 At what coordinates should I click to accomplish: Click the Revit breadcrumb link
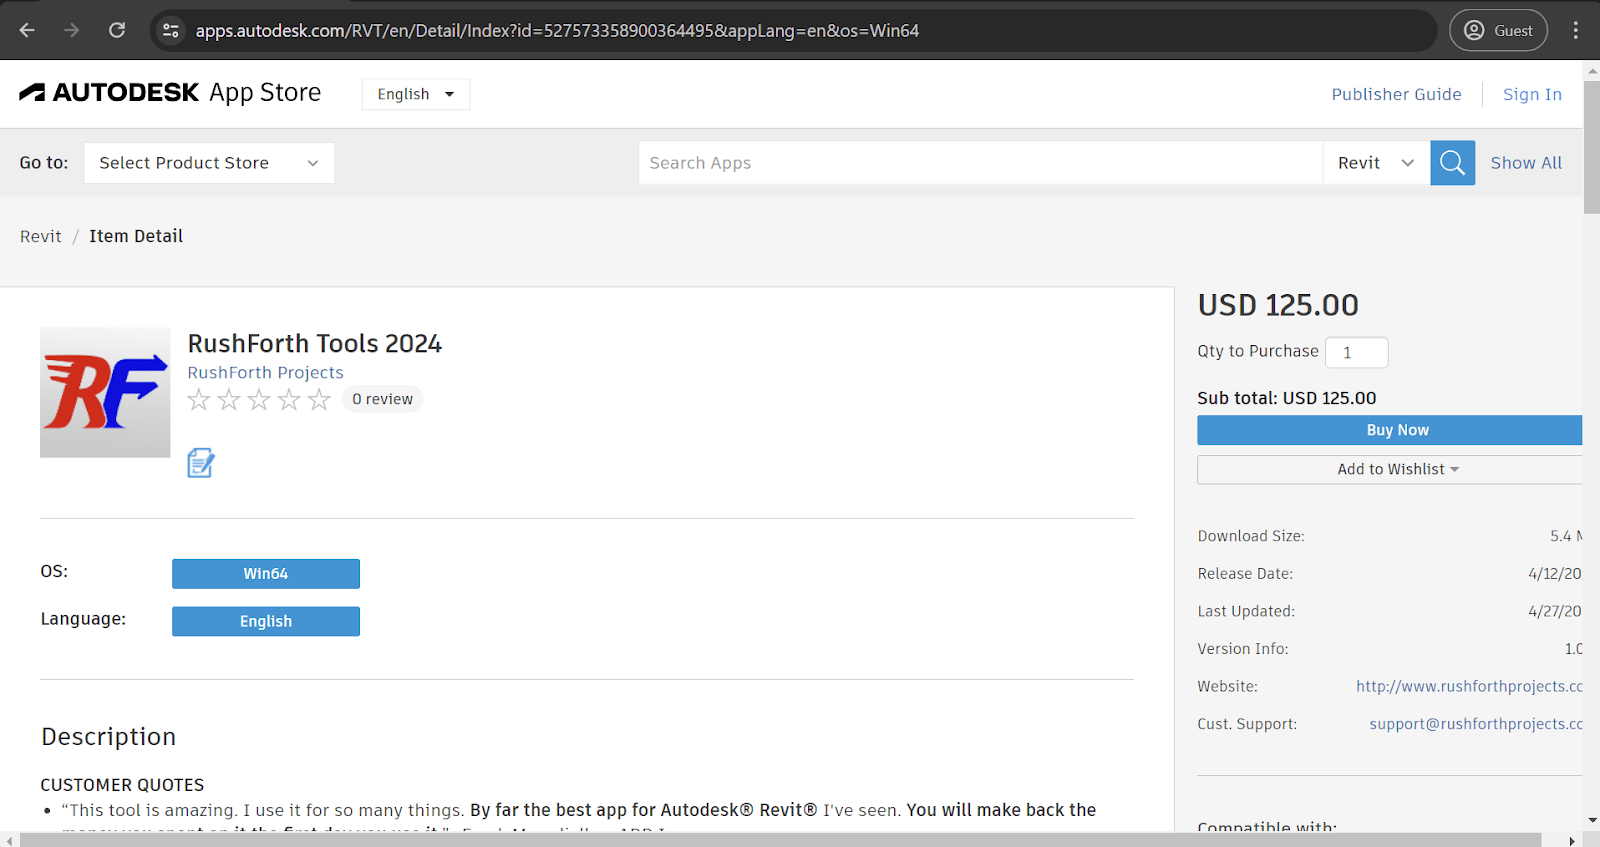[41, 236]
